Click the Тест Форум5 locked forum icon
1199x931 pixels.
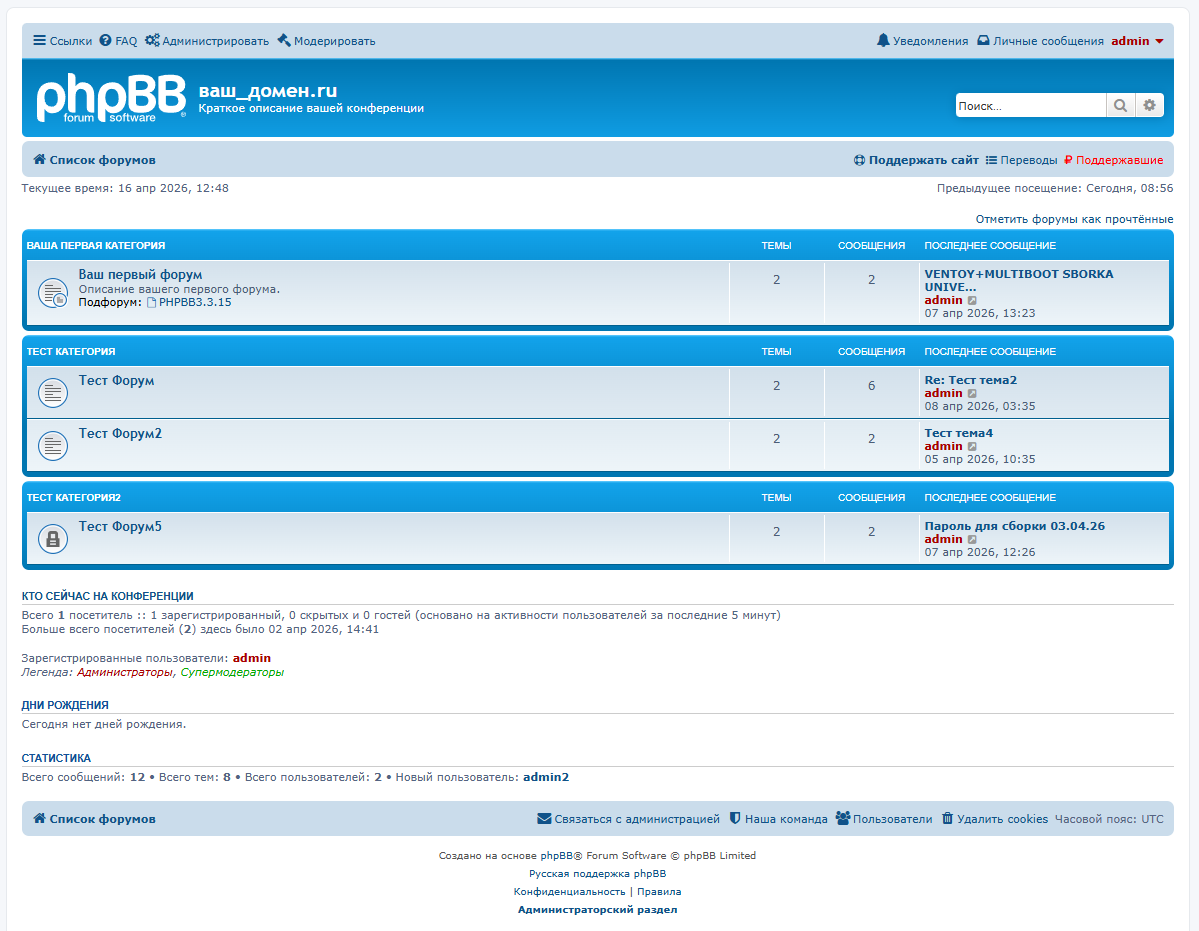click(52, 539)
